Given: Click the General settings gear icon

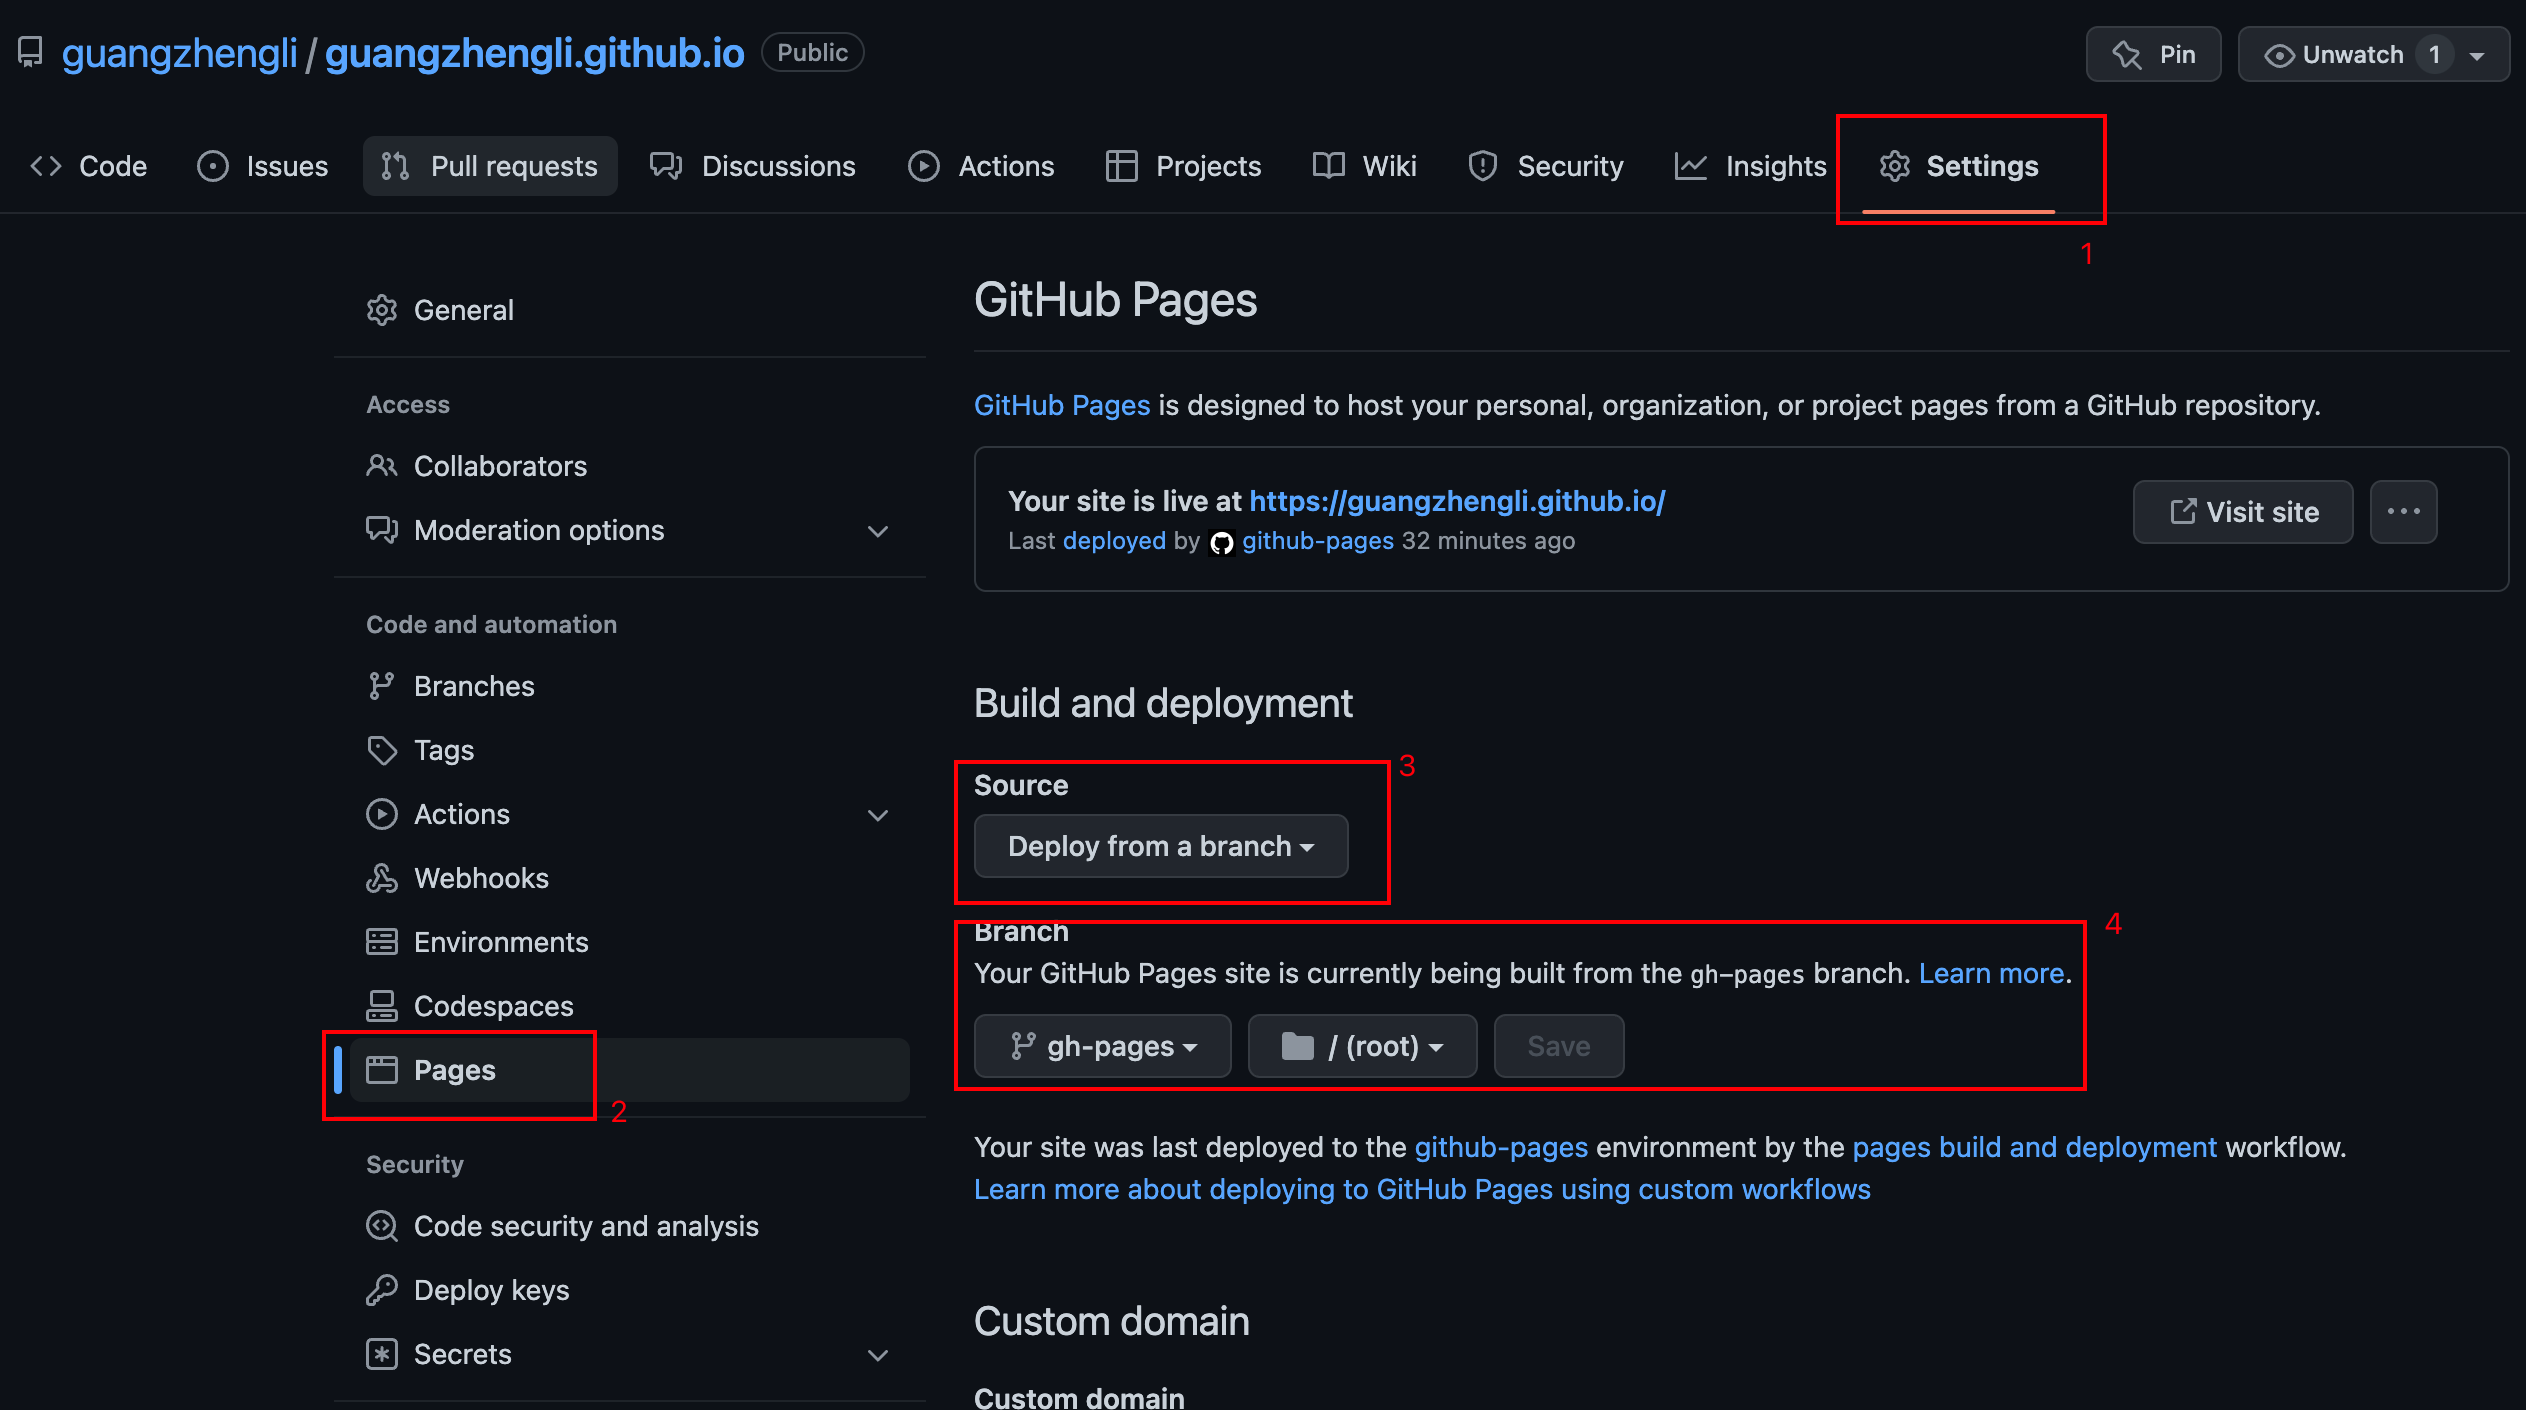Looking at the screenshot, I should [x=381, y=310].
